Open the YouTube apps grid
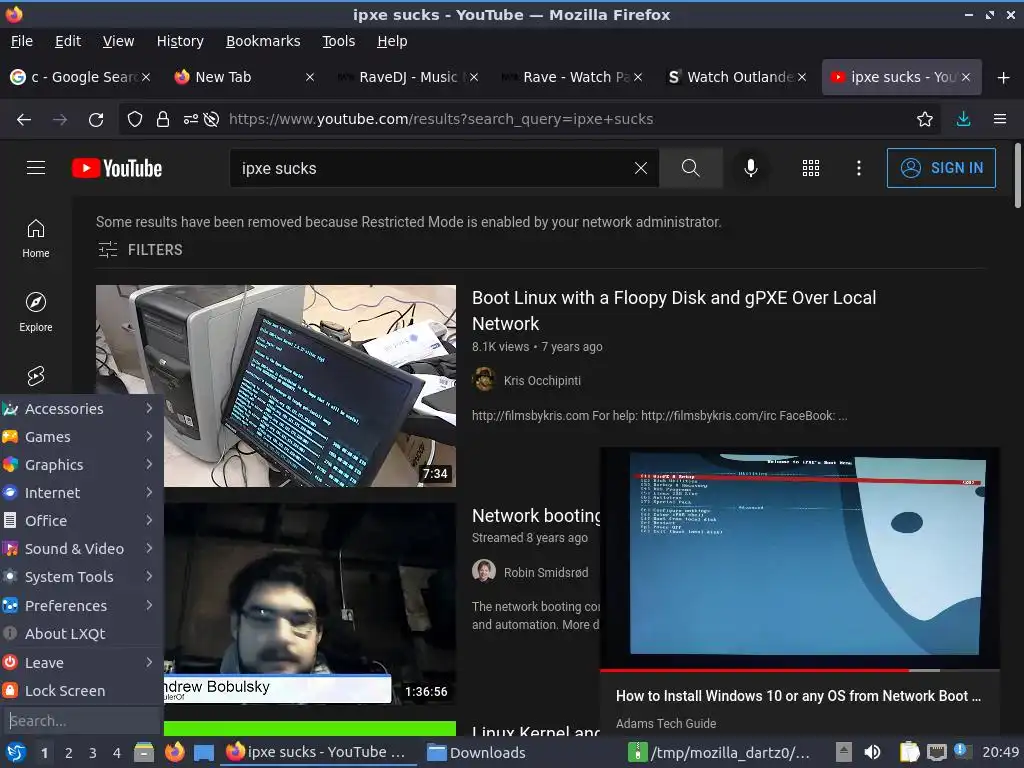The width and height of the screenshot is (1024, 768). click(x=810, y=168)
